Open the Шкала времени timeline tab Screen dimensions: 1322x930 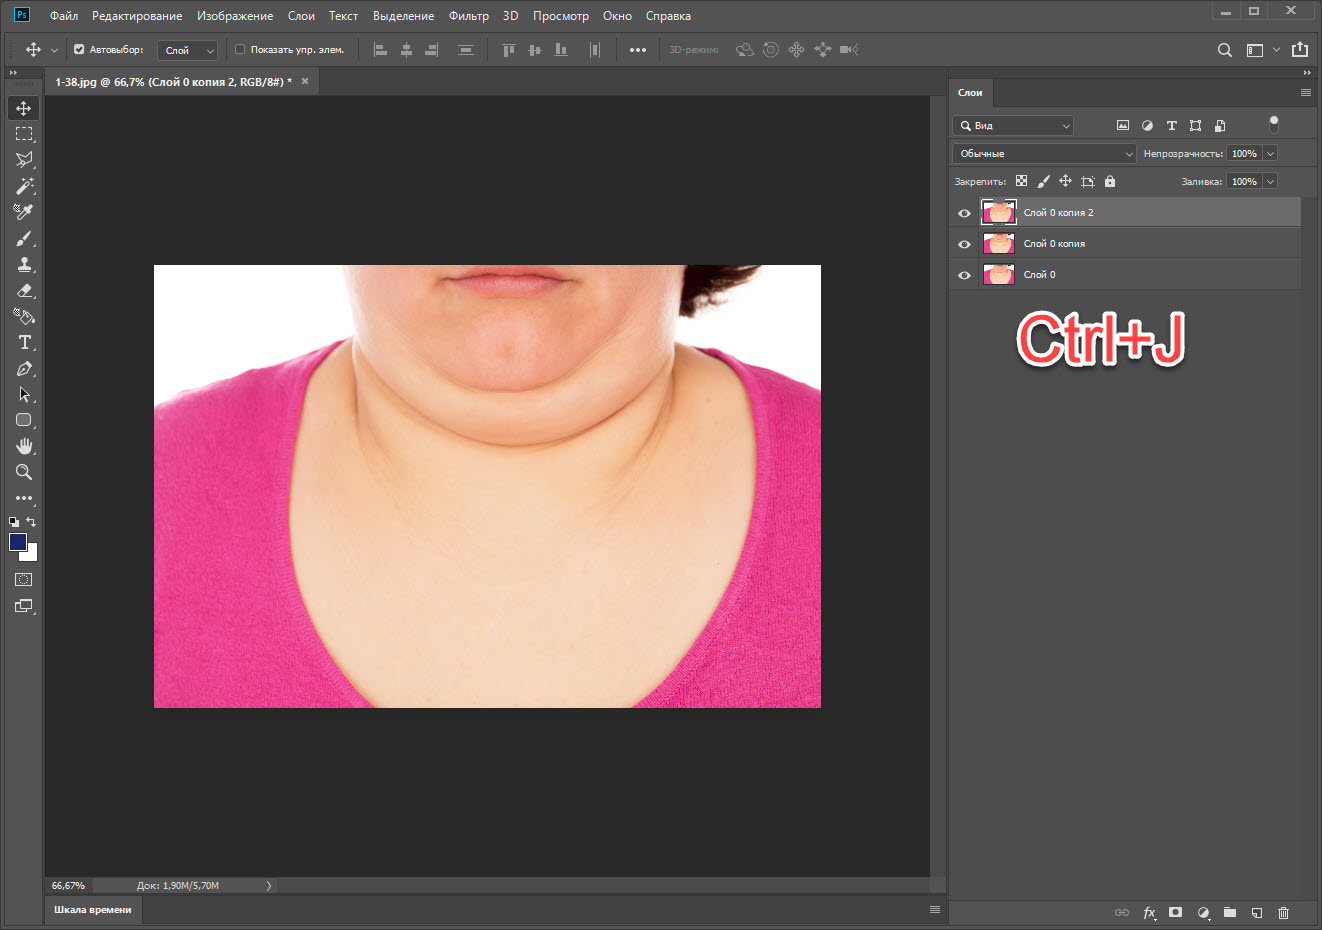click(x=93, y=909)
